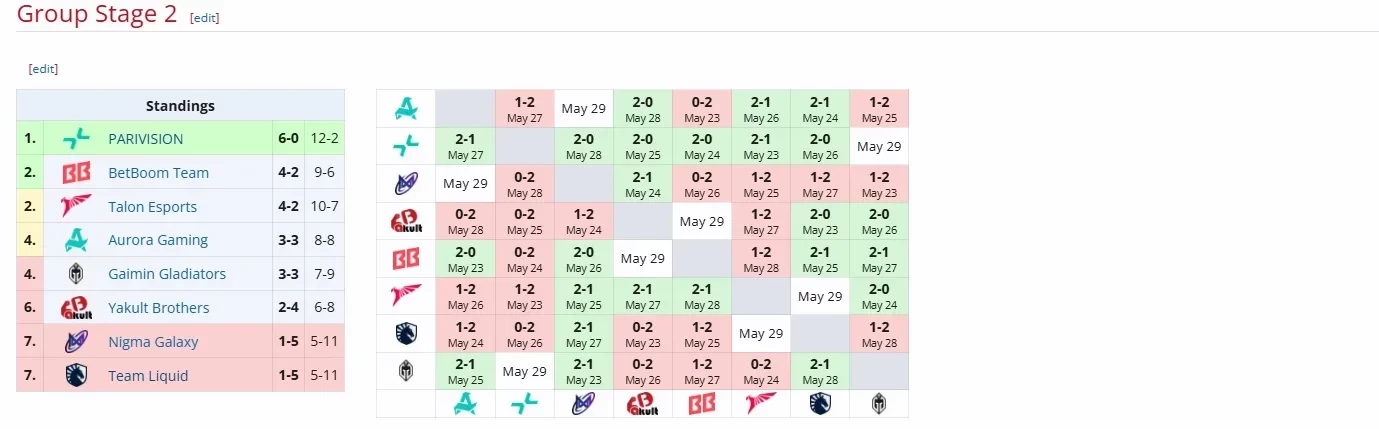The height and width of the screenshot is (429, 1379).
Task: Click the Yakult Brothers logo in Standings
Action: 76,308
